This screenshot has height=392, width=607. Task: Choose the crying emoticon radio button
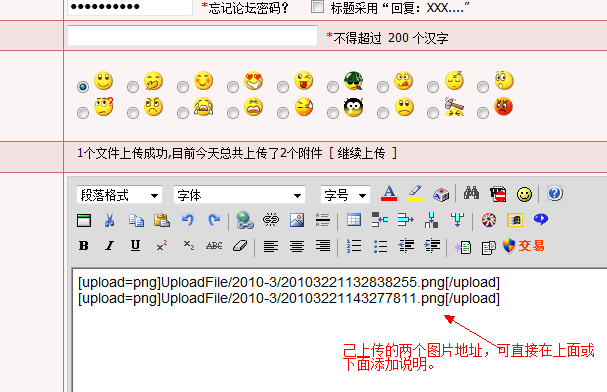click(183, 113)
